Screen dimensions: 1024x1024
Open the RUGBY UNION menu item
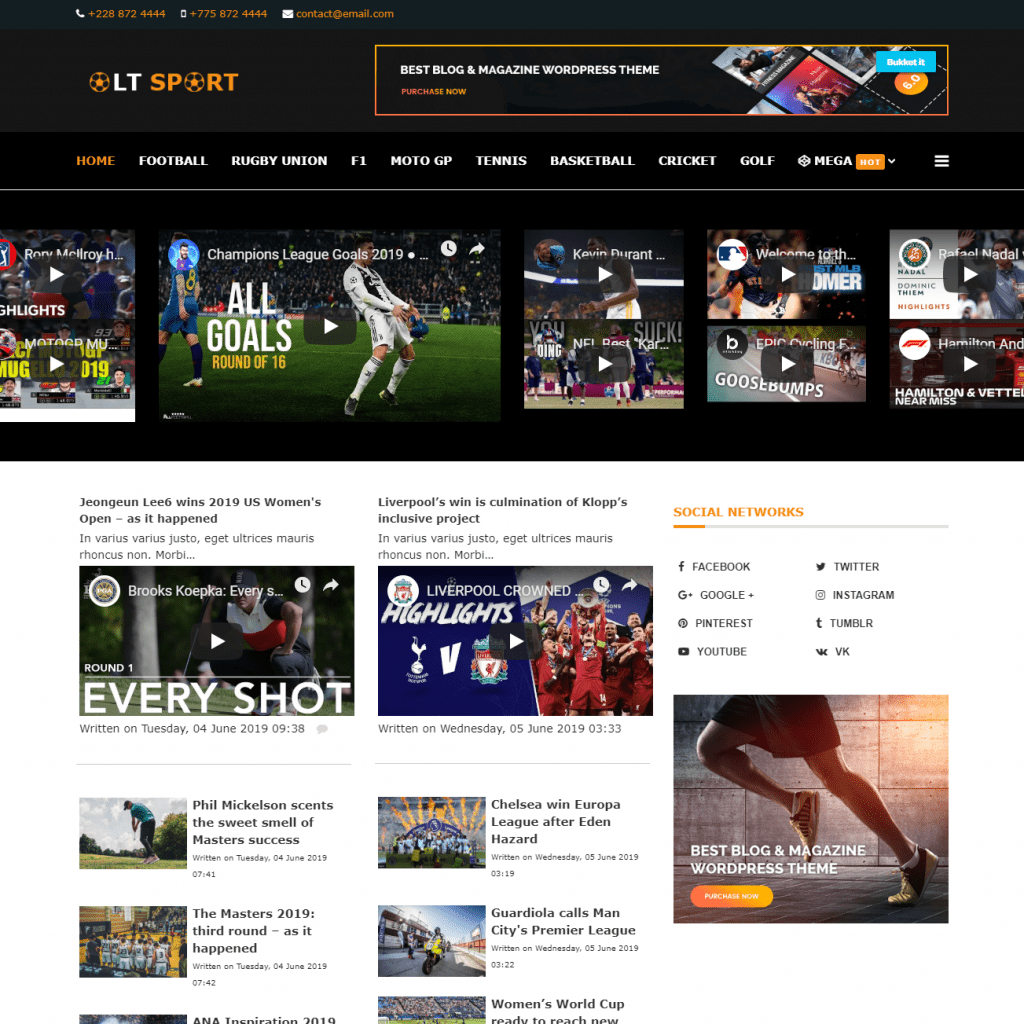(x=279, y=161)
